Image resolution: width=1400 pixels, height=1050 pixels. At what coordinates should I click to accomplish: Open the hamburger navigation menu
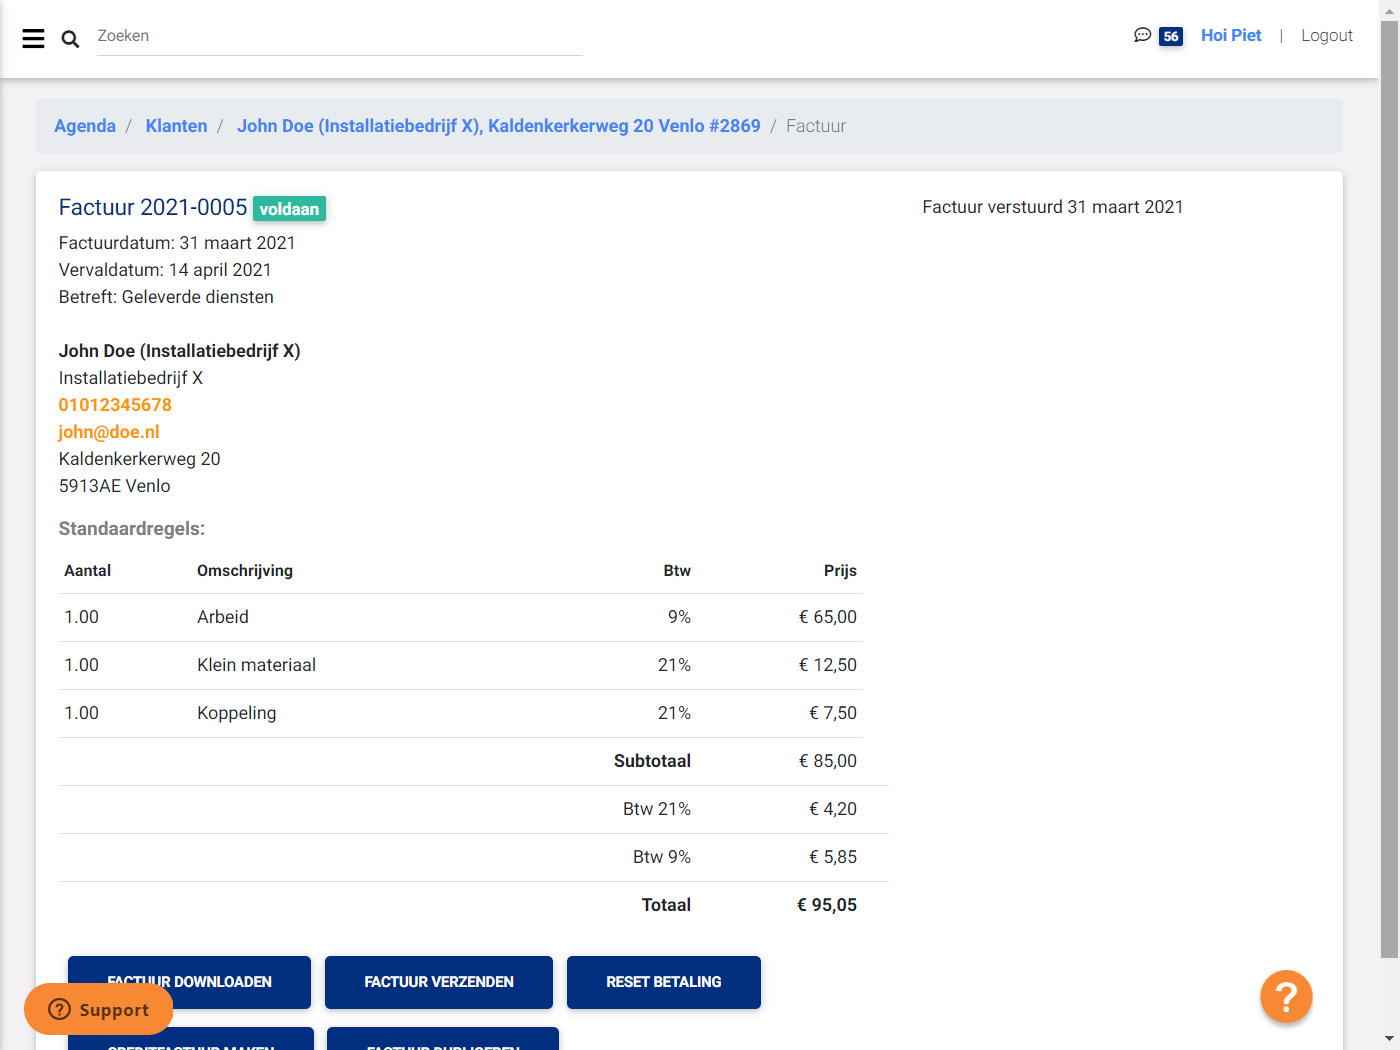tap(33, 38)
